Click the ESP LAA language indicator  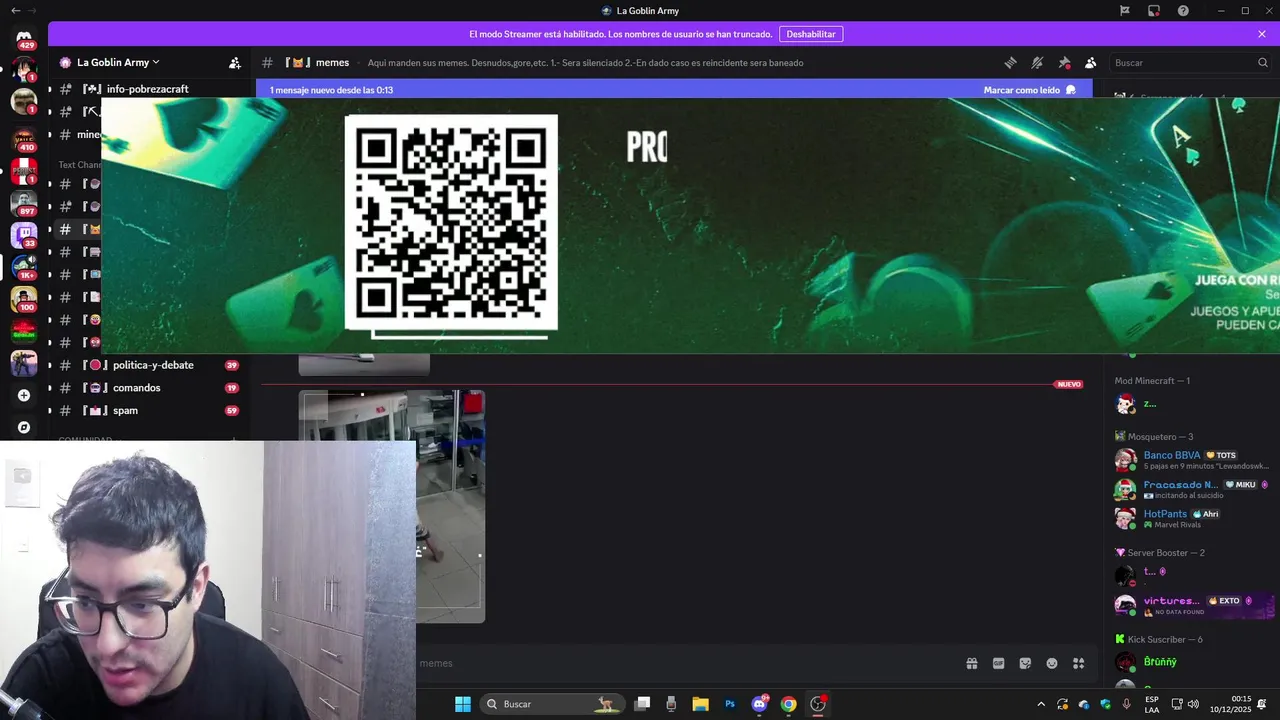click(x=1152, y=704)
